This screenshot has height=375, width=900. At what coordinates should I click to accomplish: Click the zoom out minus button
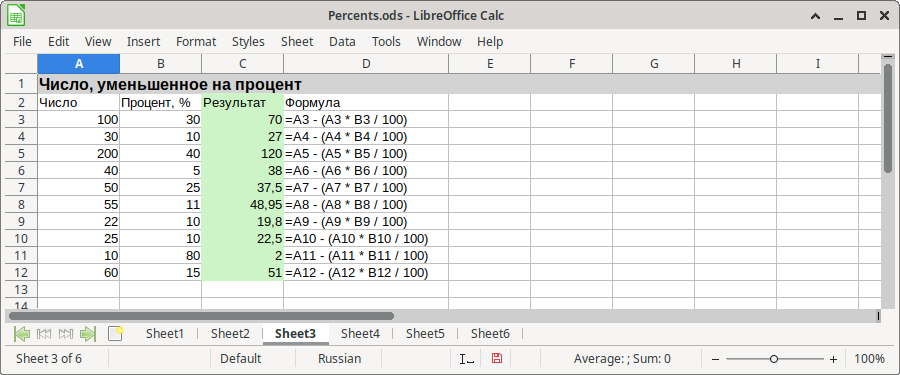(x=715, y=359)
